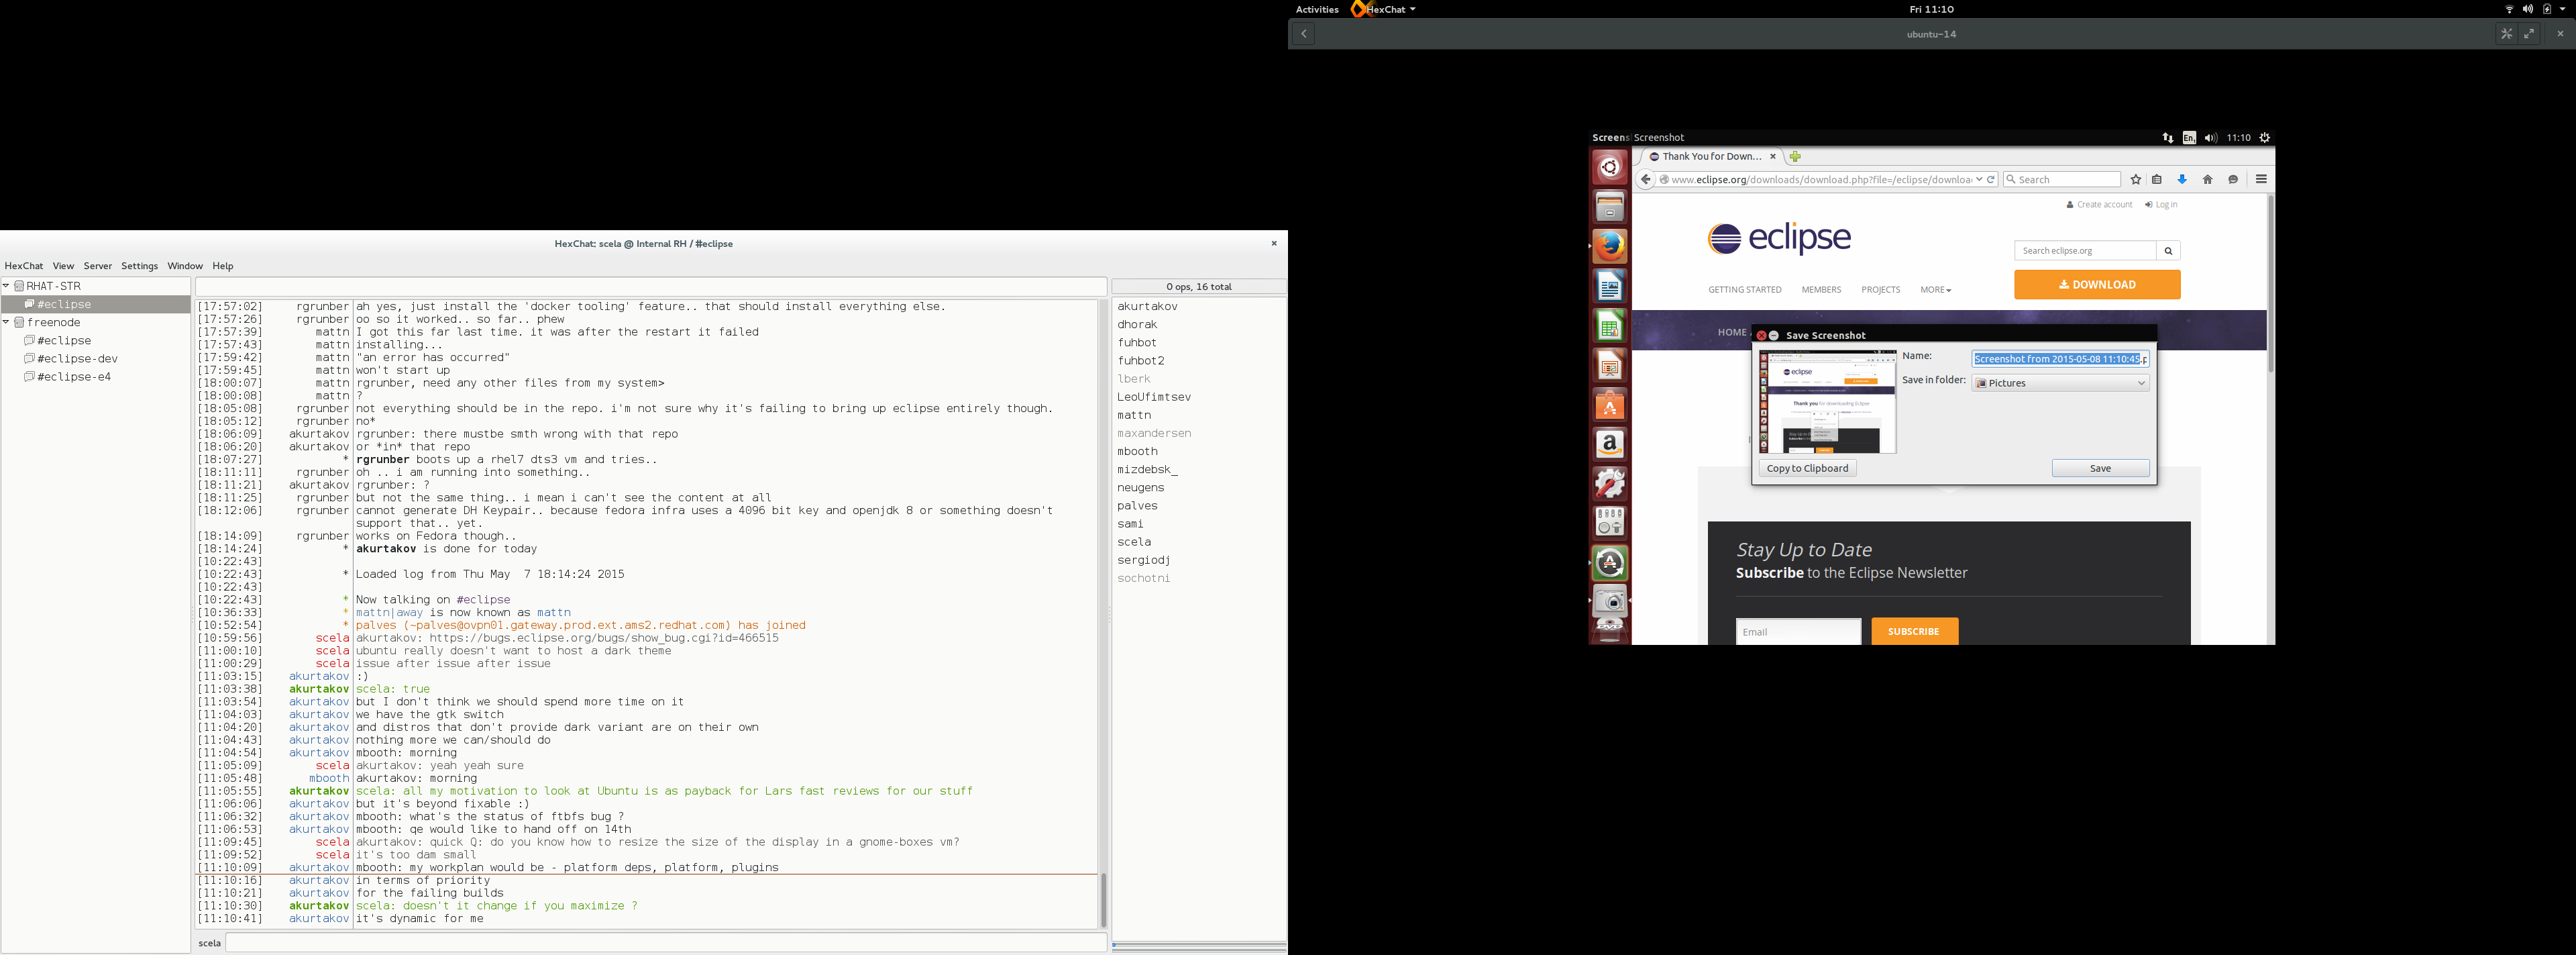
Task: Open the Settings menu in HexChat
Action: [x=140, y=266]
